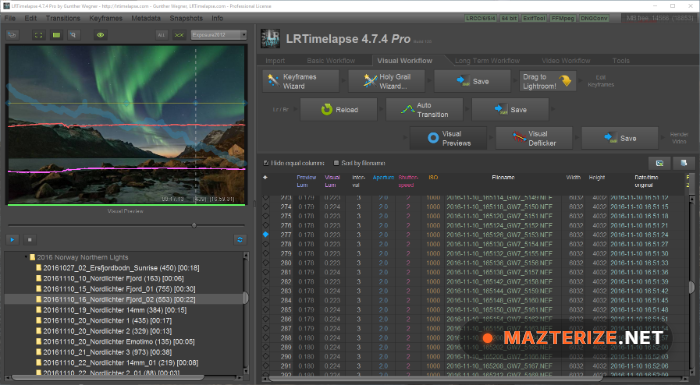Switch to the Video Workflow tab
Viewport: 700px width, 385px height.
point(566,61)
